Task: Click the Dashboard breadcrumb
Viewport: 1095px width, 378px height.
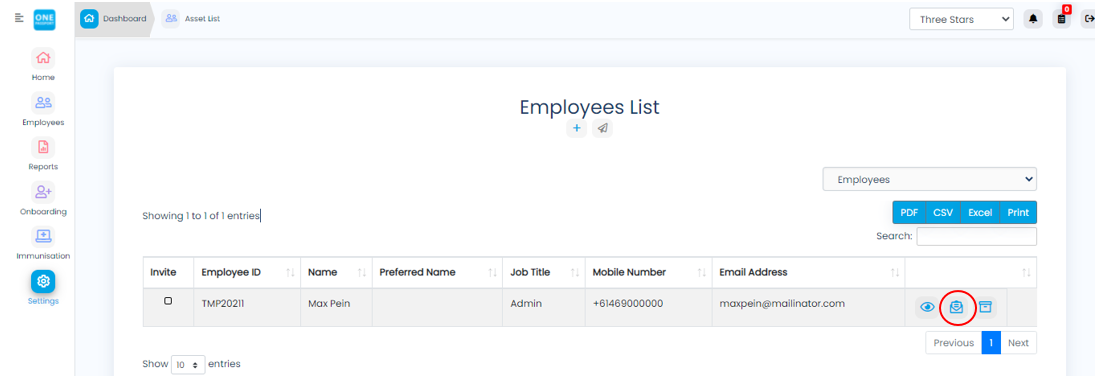Action: coord(115,19)
